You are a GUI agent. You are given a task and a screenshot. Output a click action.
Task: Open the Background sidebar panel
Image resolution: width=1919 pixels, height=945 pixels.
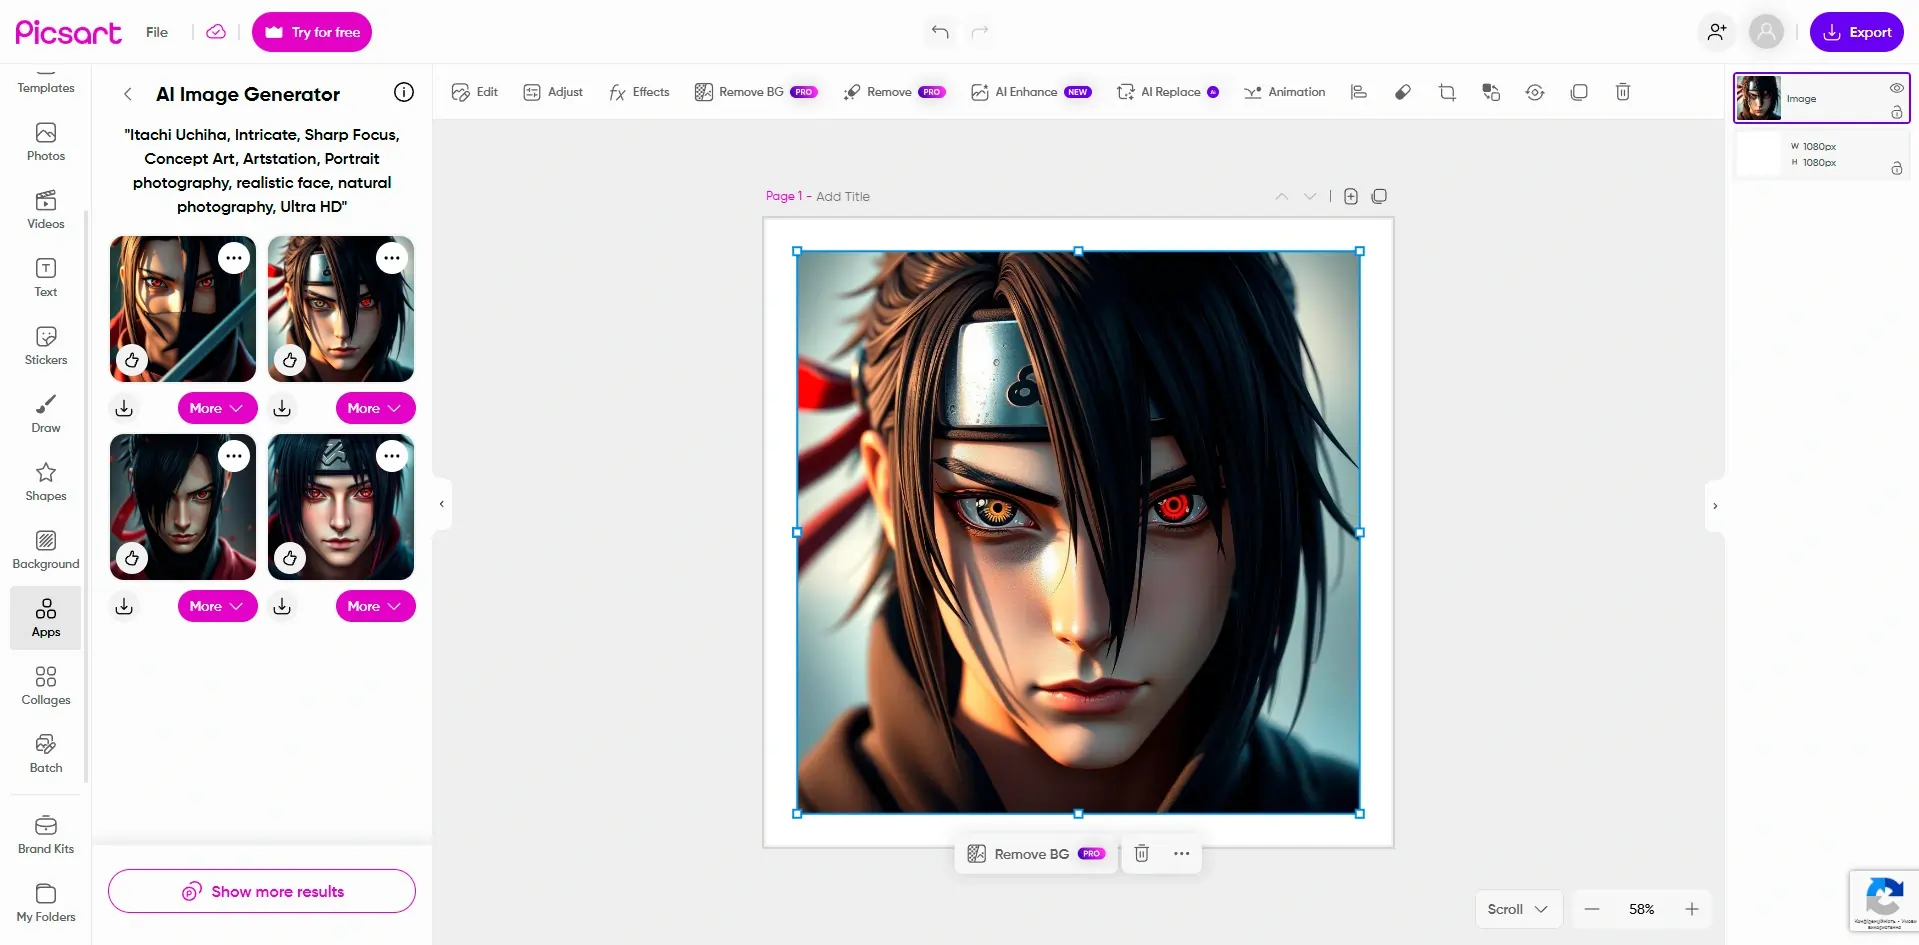point(46,550)
